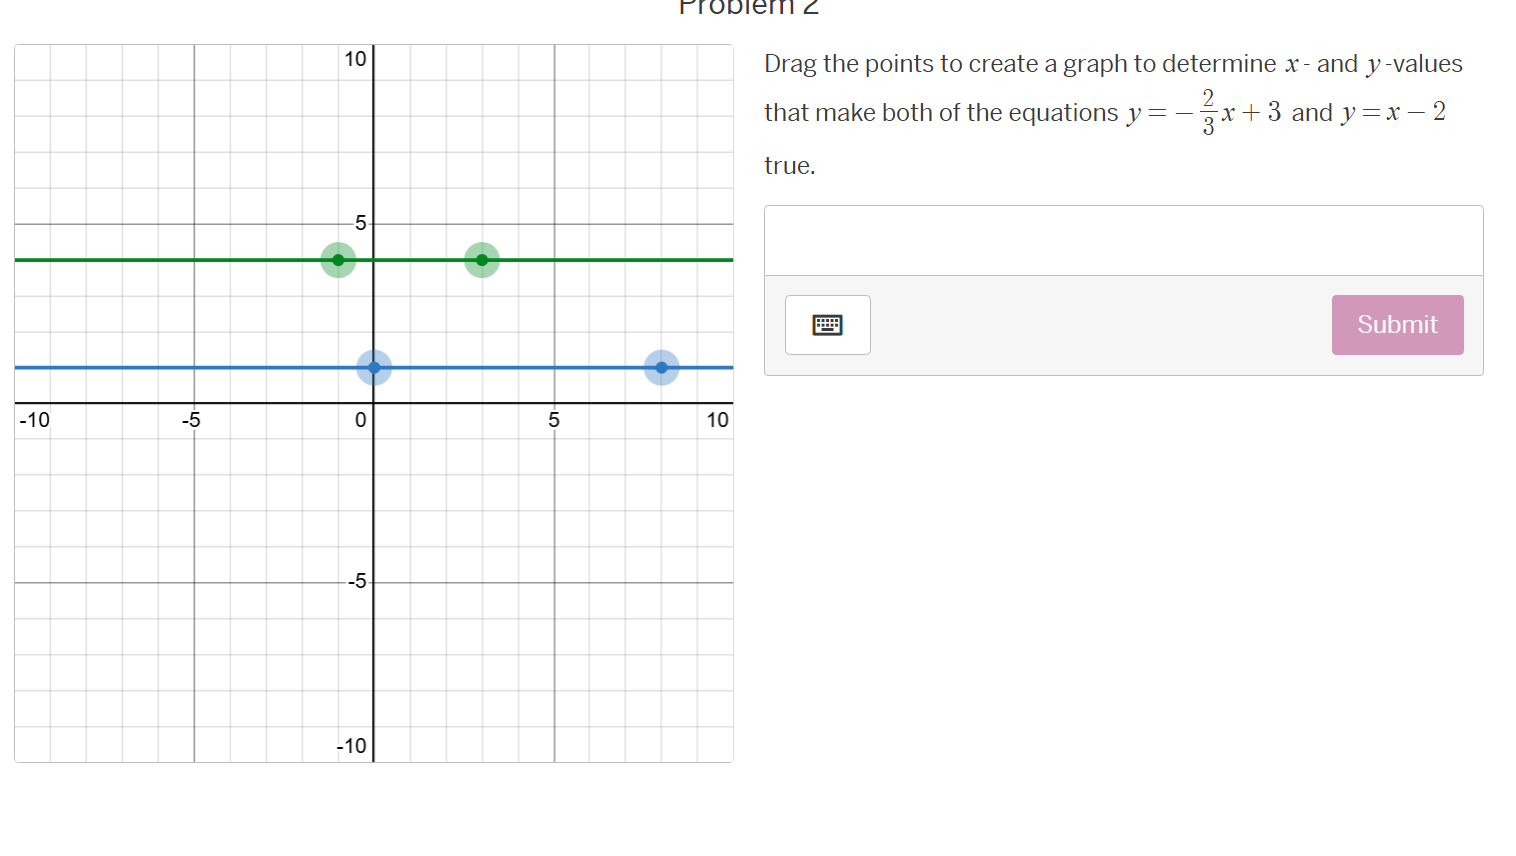Click the 5 label on the x-axis
Screen dimensions: 1516x856
pyautogui.click(x=553, y=420)
